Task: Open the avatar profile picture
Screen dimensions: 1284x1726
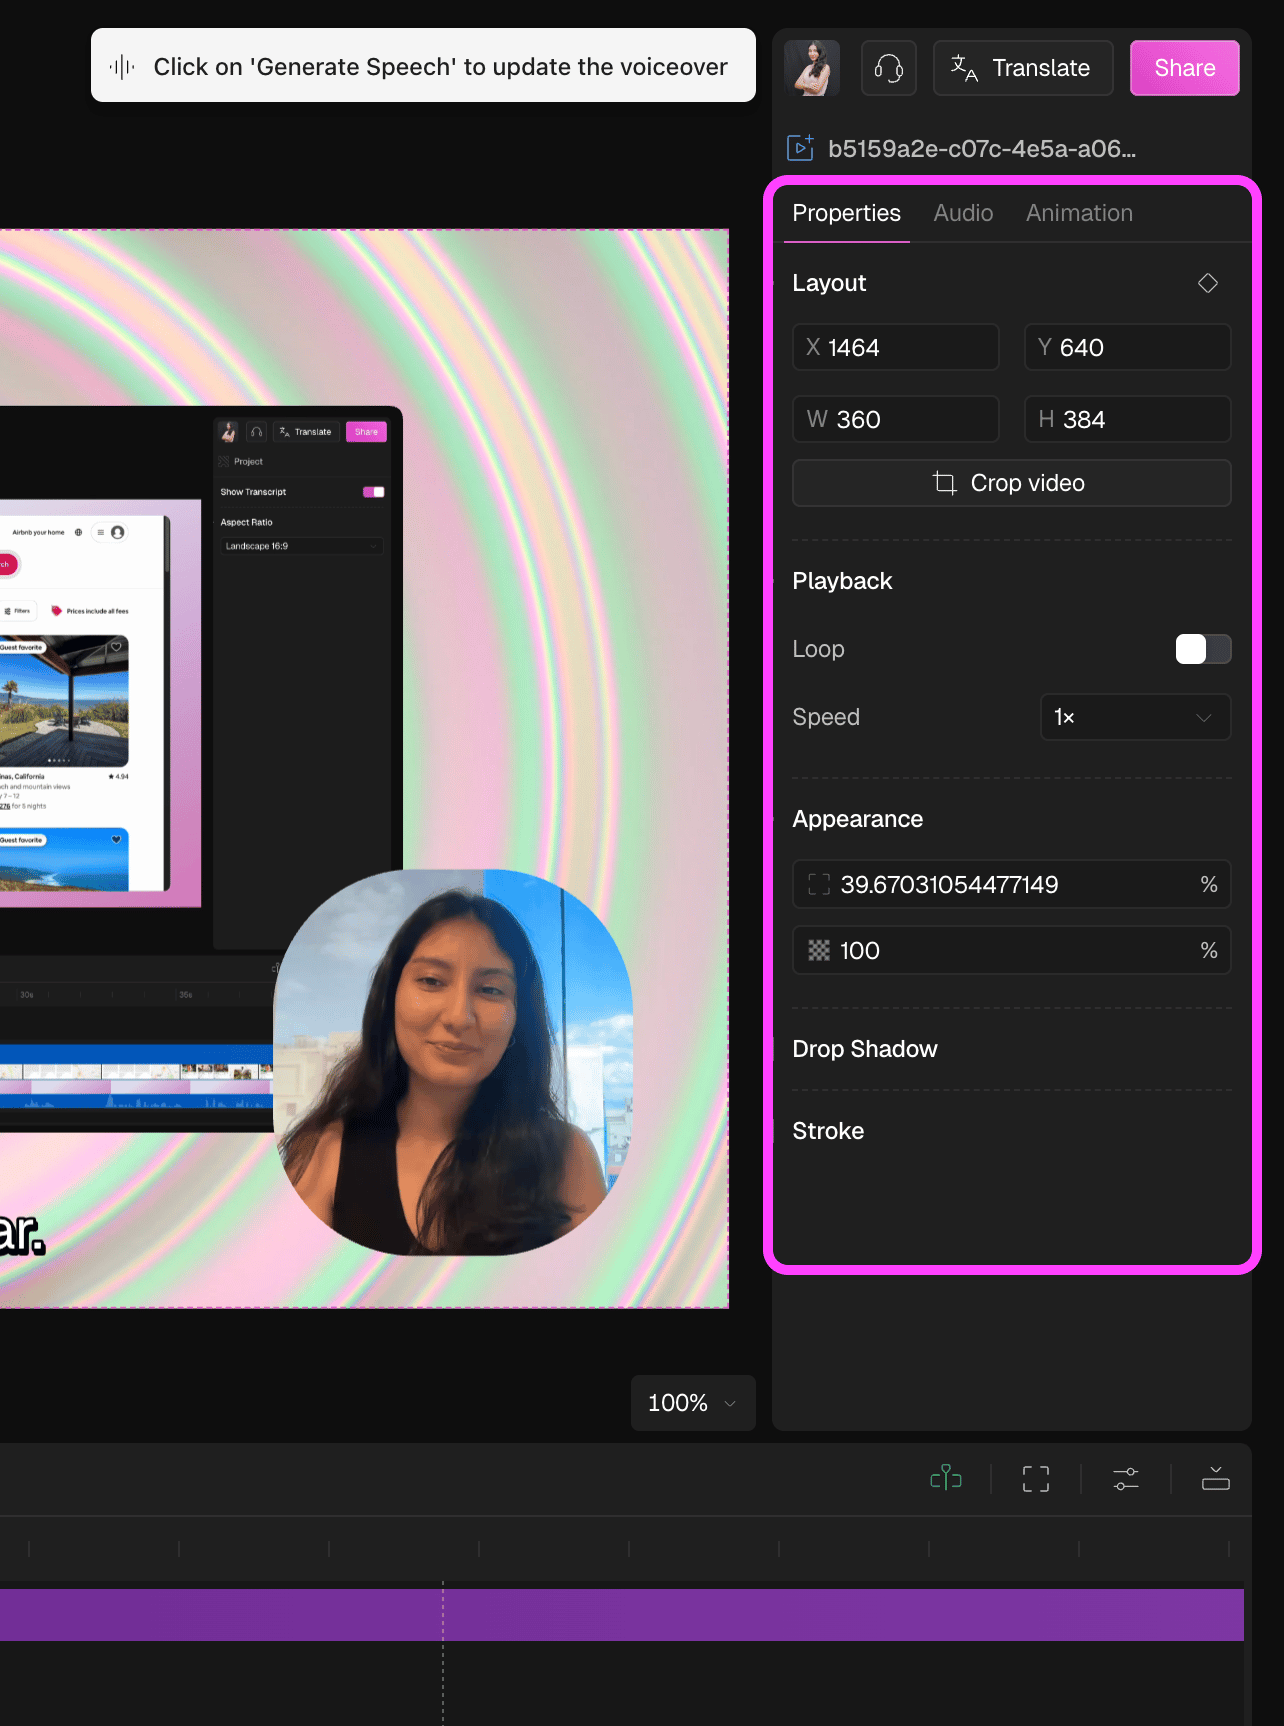Action: 812,68
